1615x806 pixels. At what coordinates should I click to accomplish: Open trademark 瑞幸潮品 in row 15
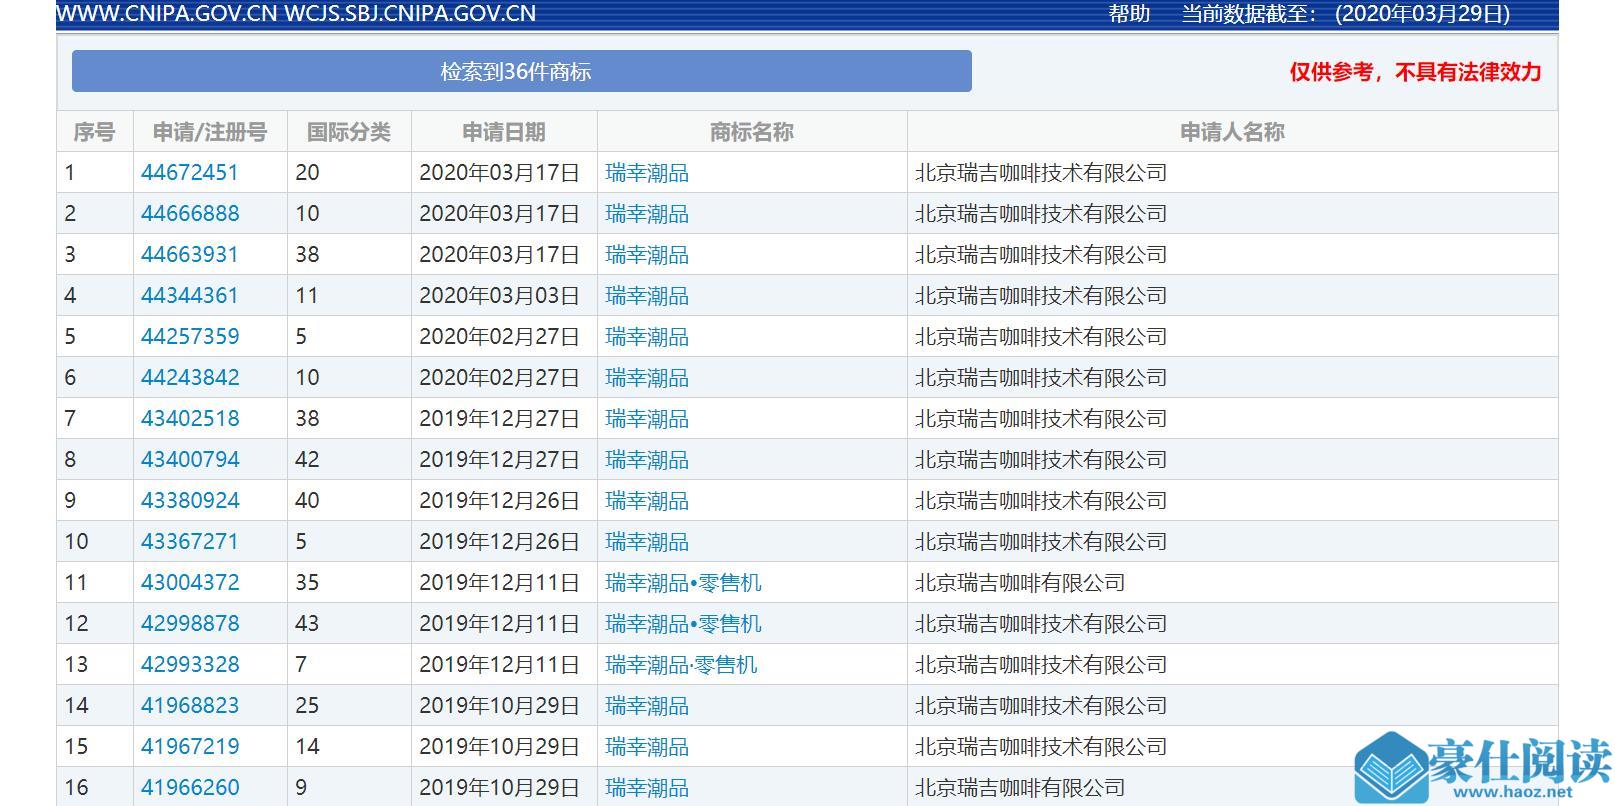point(647,747)
